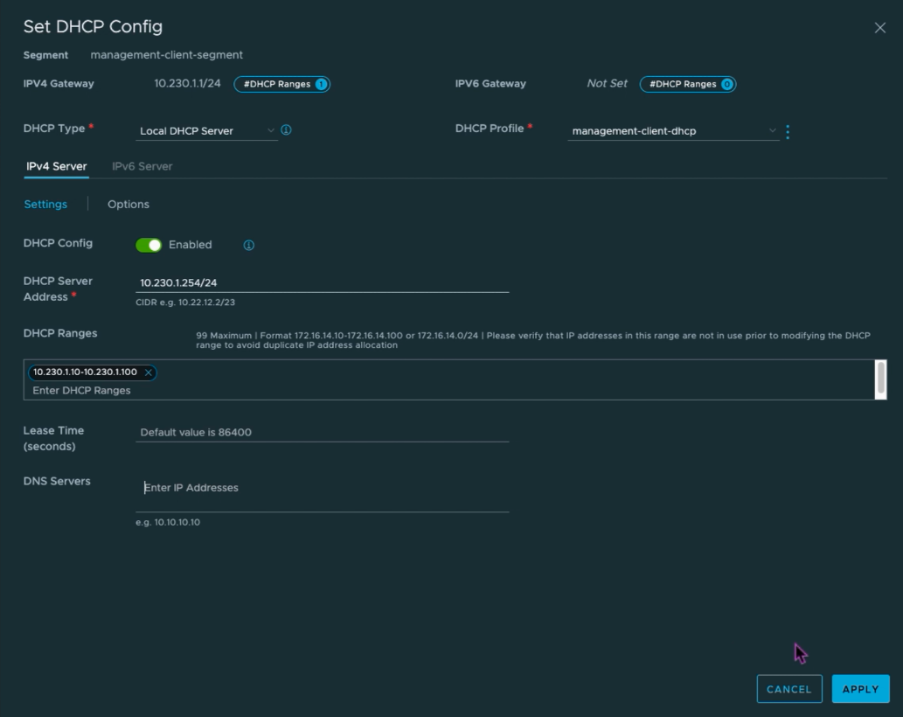This screenshot has width=904, height=718.
Task: Click the CIDR e.g. 10.22.12.2/23 hint
Action: tap(185, 302)
